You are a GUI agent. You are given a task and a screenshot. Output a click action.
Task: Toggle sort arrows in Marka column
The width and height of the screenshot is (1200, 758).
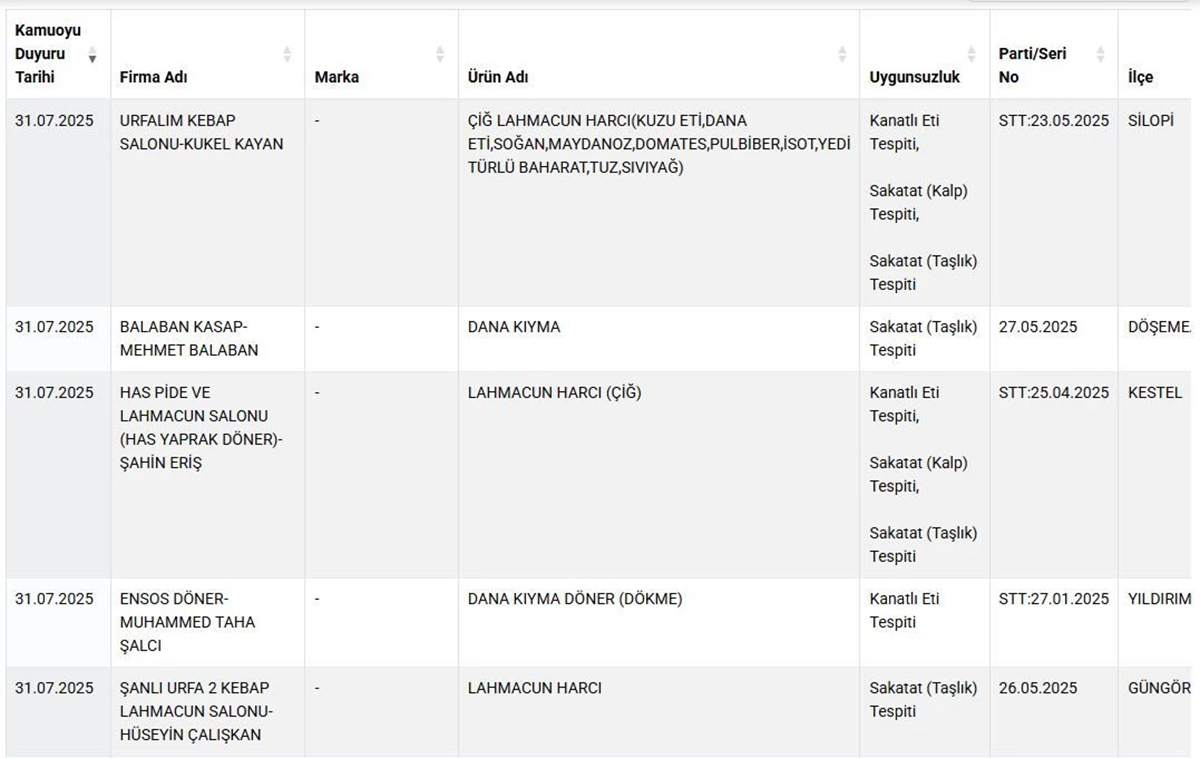(x=440, y=54)
